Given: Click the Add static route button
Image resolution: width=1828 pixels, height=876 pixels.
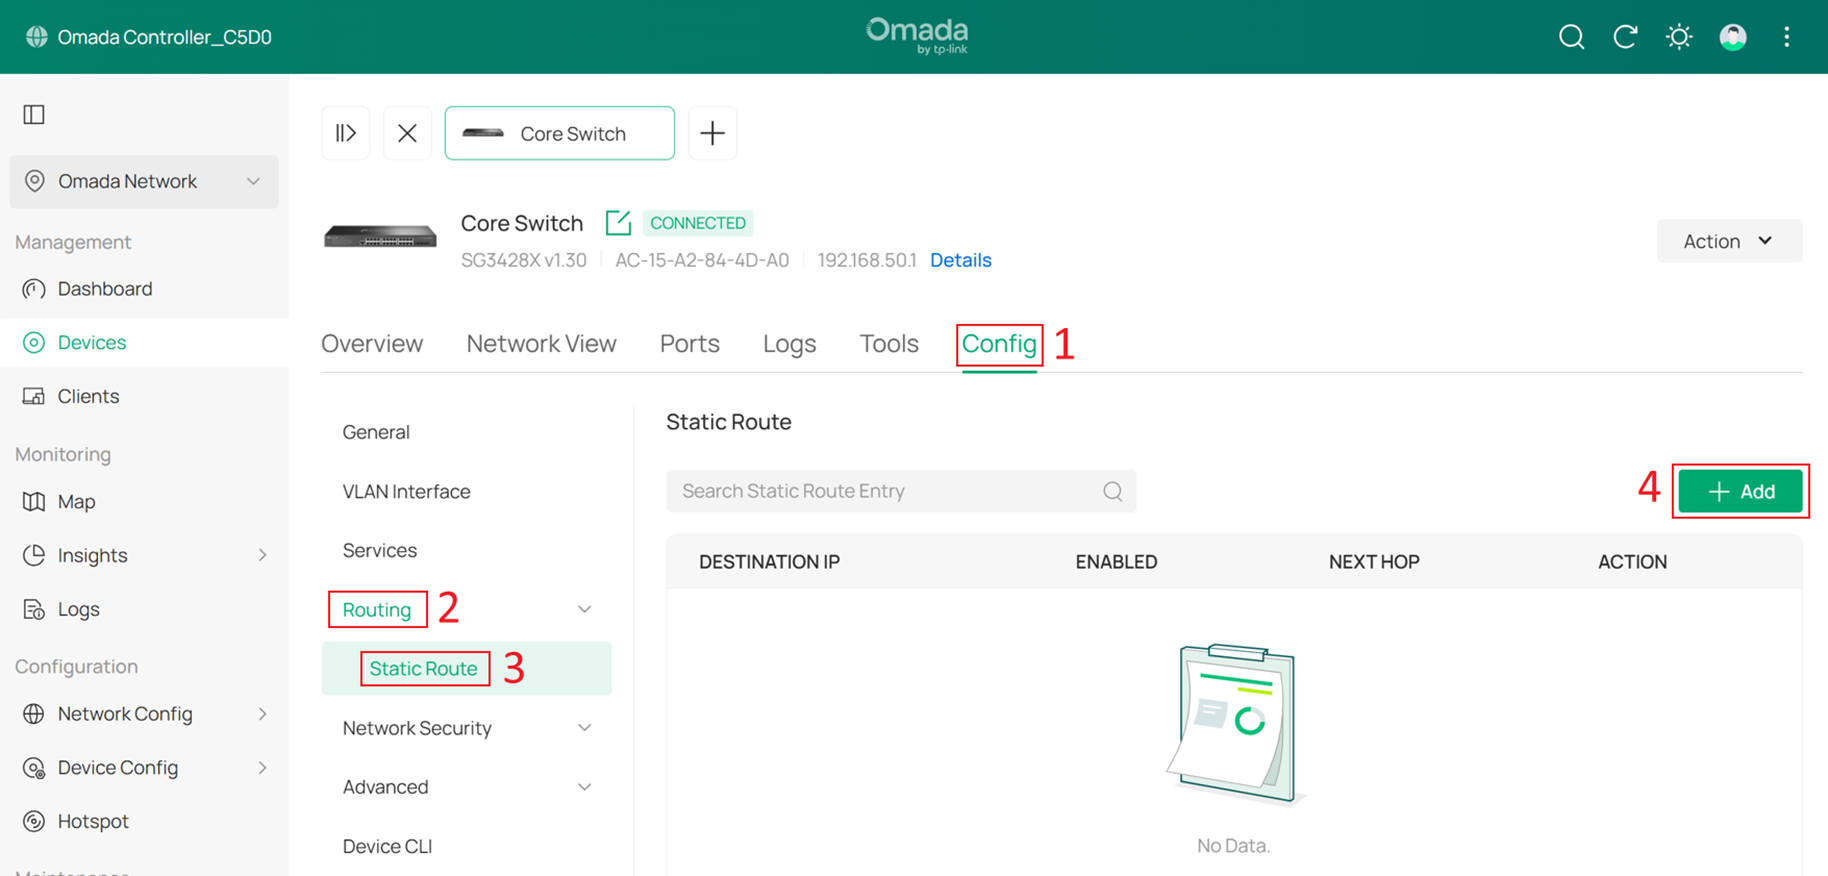Looking at the screenshot, I should [1740, 491].
